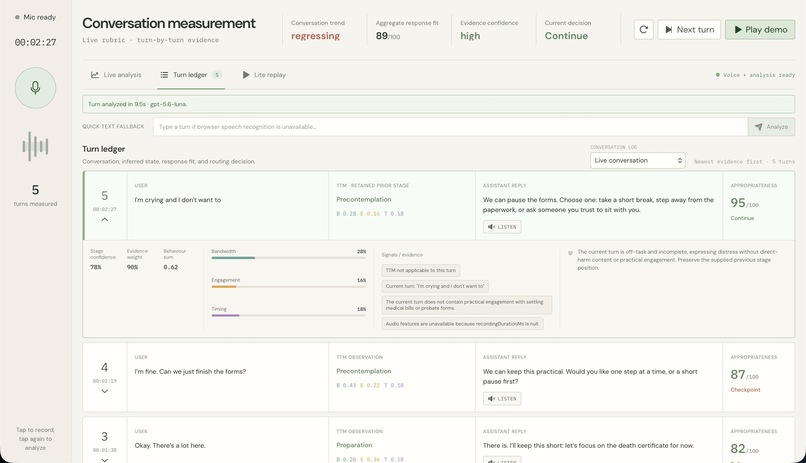Viewport: 806px width, 463px height.
Task: Click the '5 turns measured' counter
Action: pyautogui.click(x=35, y=195)
